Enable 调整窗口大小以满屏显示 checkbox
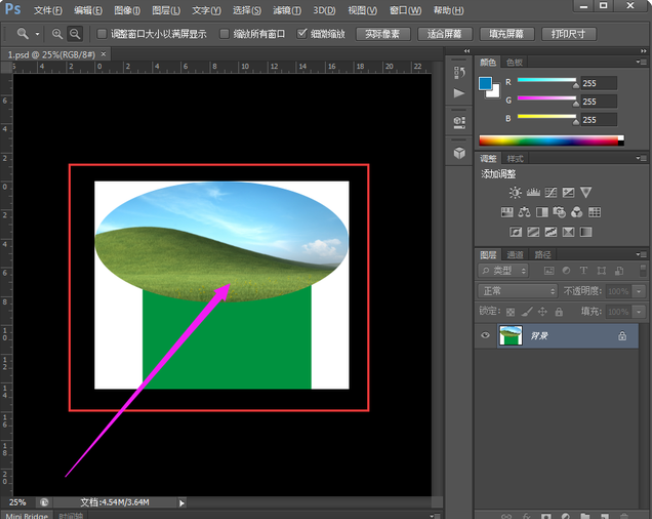 point(102,34)
